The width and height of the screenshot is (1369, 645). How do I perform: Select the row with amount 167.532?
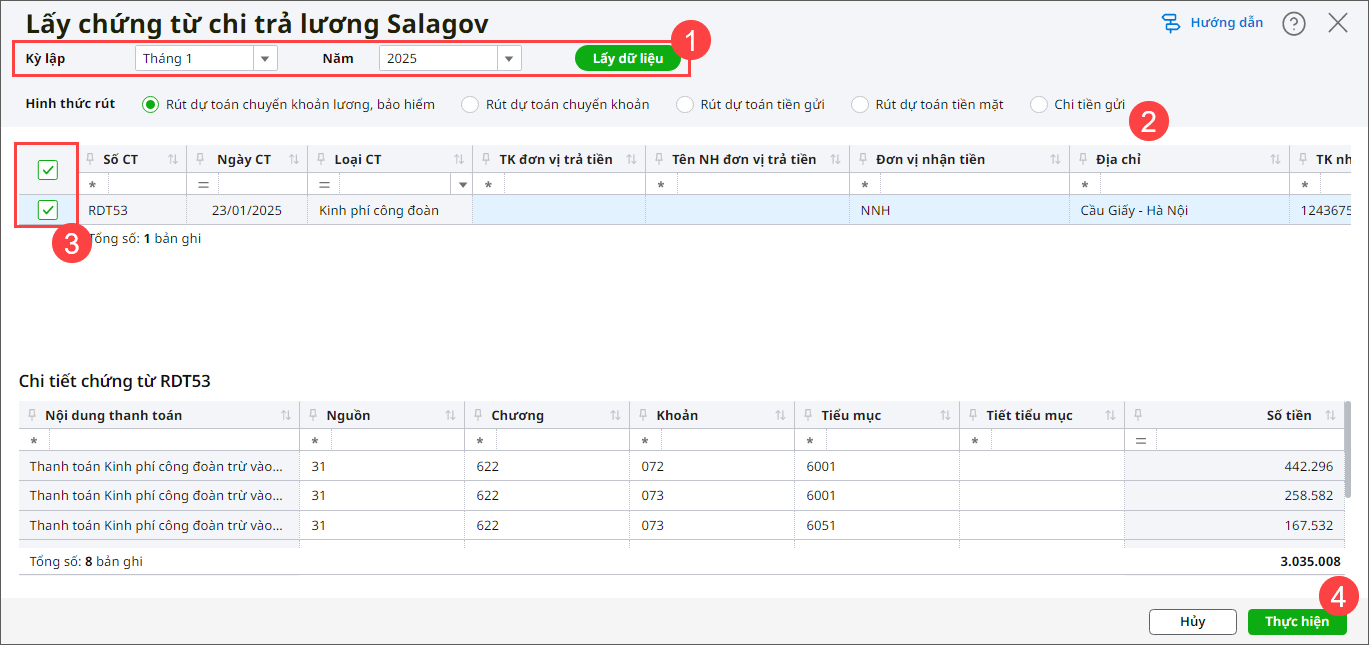point(682,525)
